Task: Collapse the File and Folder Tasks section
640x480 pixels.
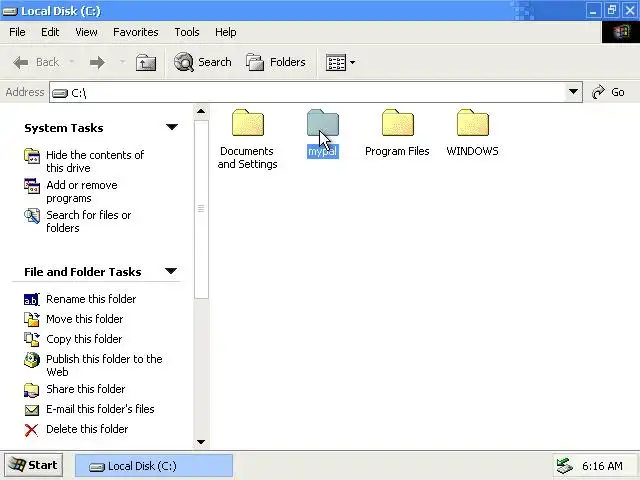Action: point(171,271)
